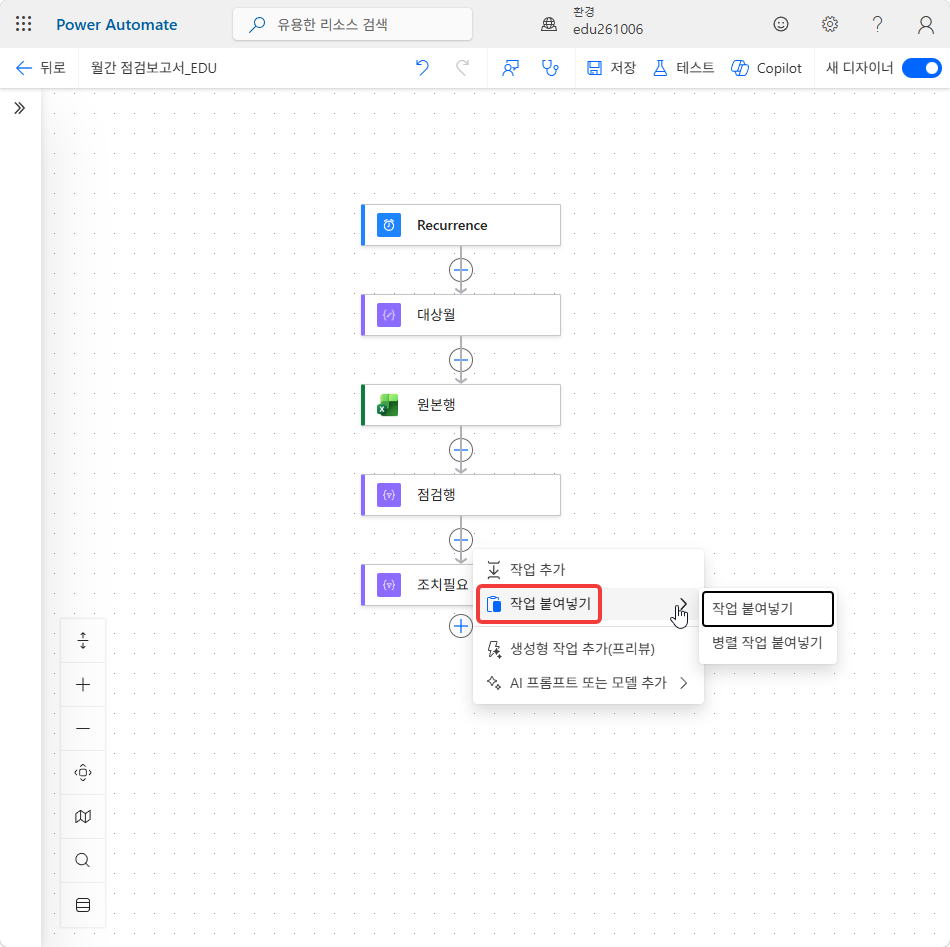Image resolution: width=950 pixels, height=947 pixels.
Task: Add a step between 대상월 and 원본행
Action: 461,360
